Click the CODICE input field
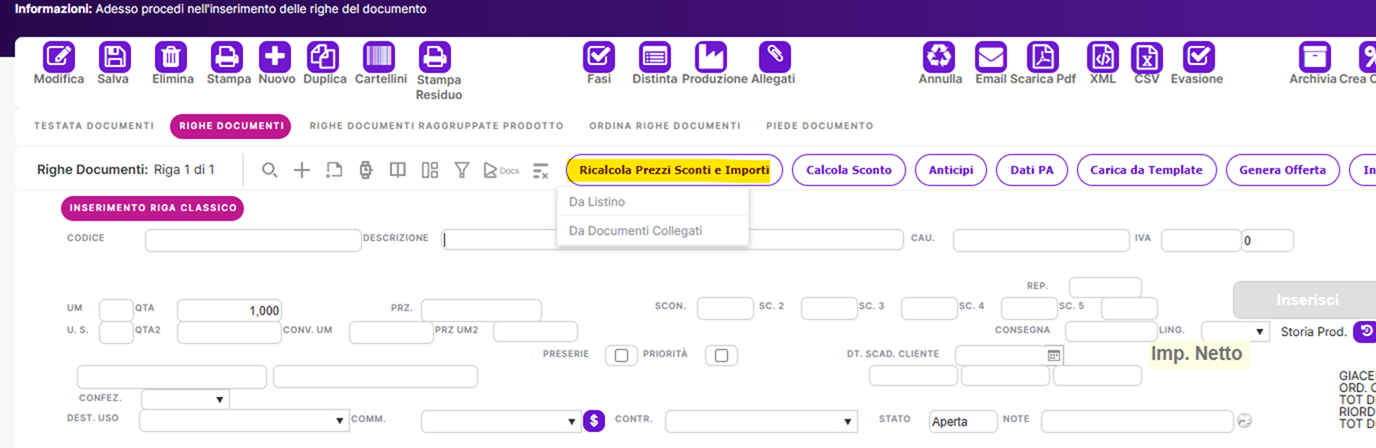 pos(252,240)
